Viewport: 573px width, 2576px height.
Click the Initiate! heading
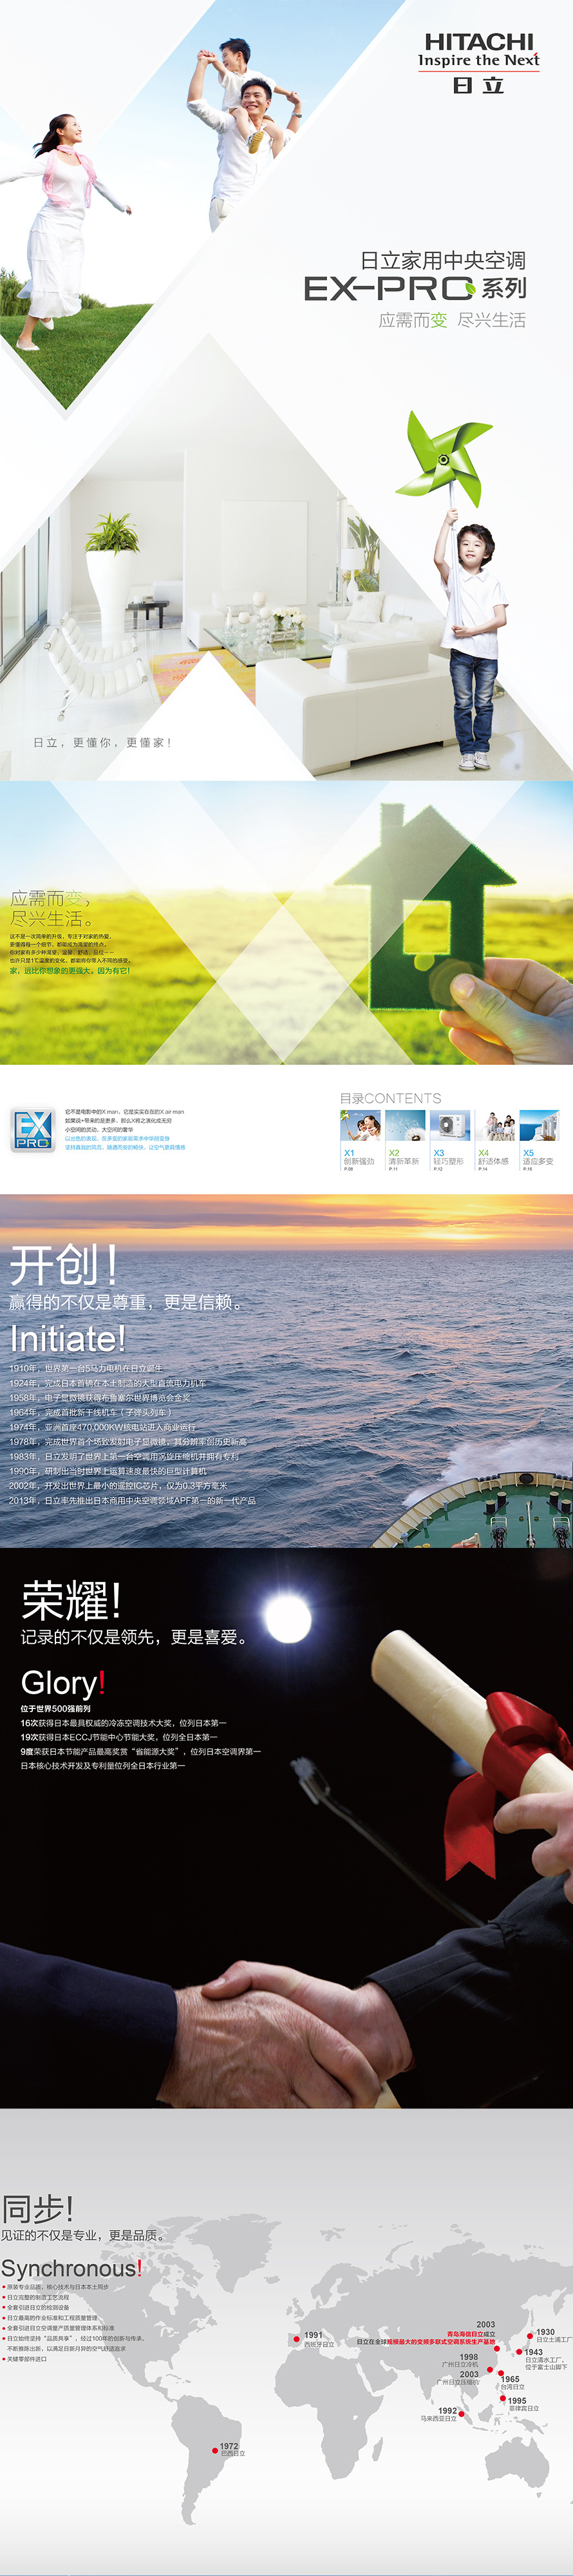[x=68, y=1338]
